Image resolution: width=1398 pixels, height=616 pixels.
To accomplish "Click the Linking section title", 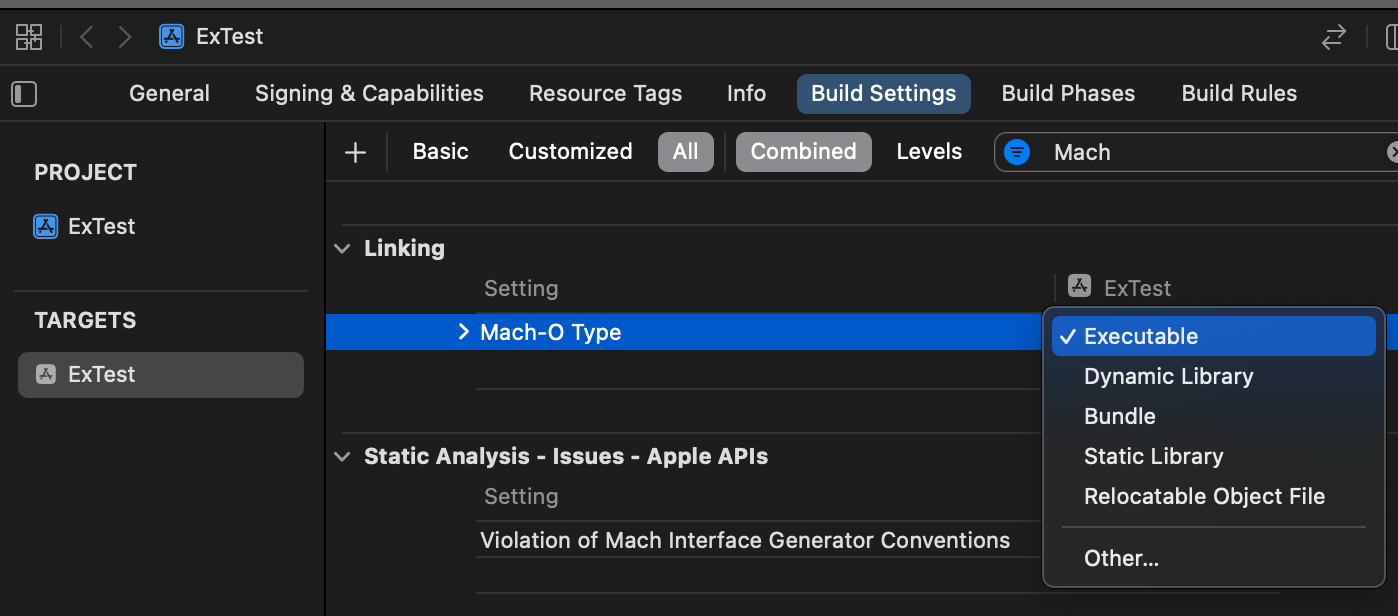I will point(404,248).
